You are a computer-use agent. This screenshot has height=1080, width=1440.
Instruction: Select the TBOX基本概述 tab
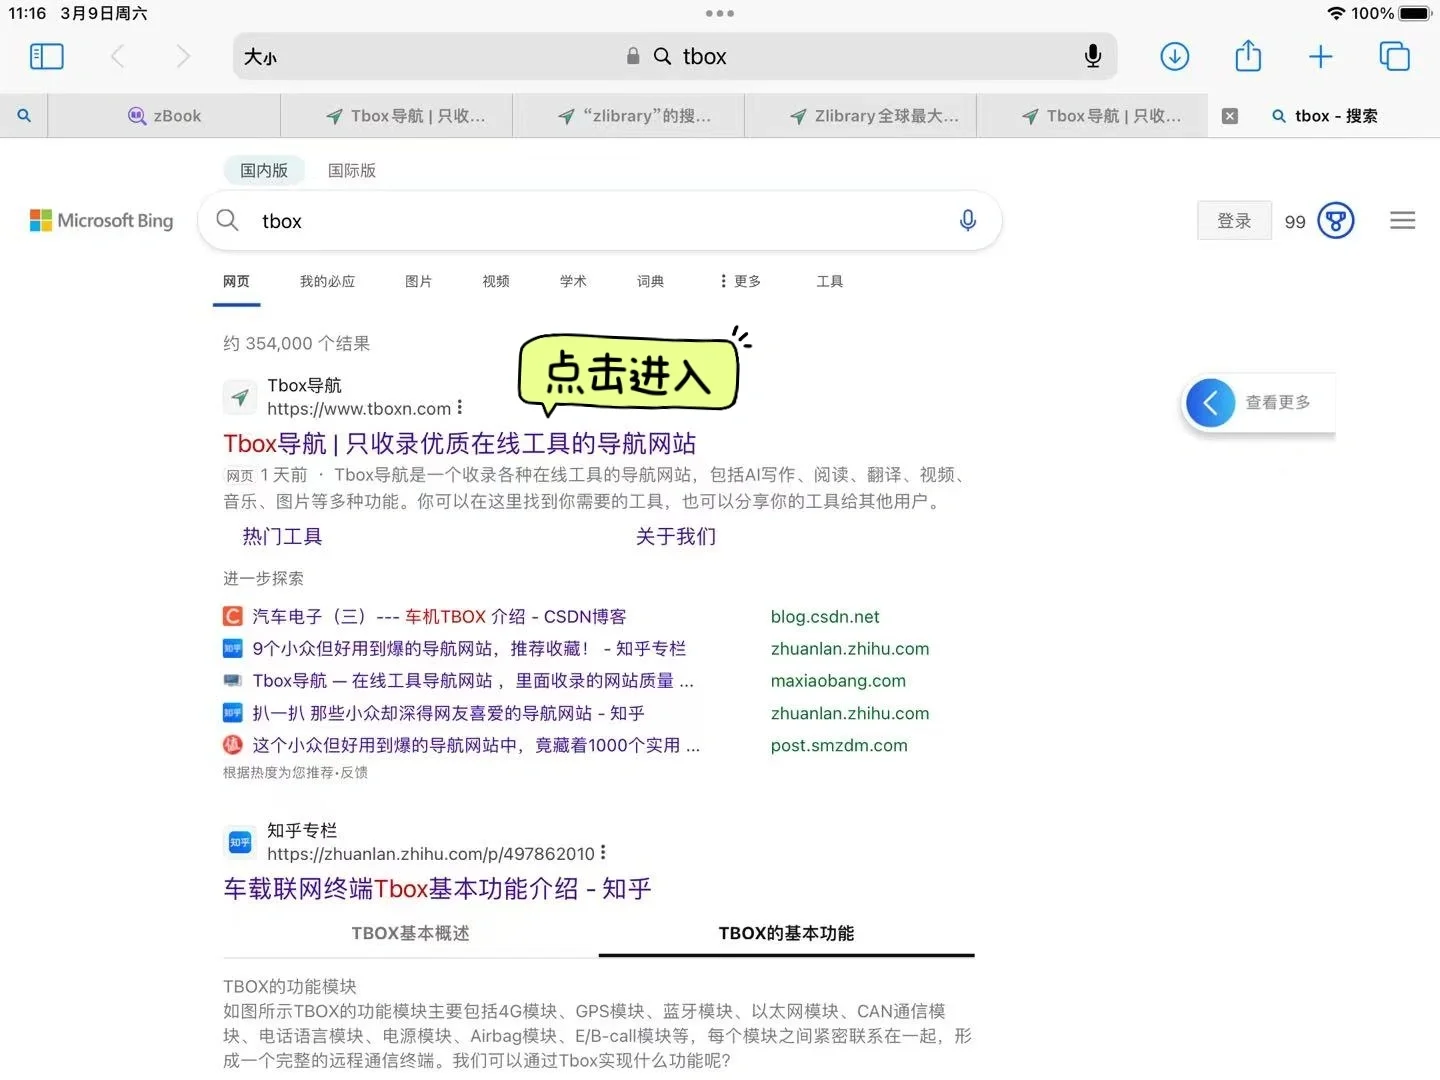tap(410, 933)
